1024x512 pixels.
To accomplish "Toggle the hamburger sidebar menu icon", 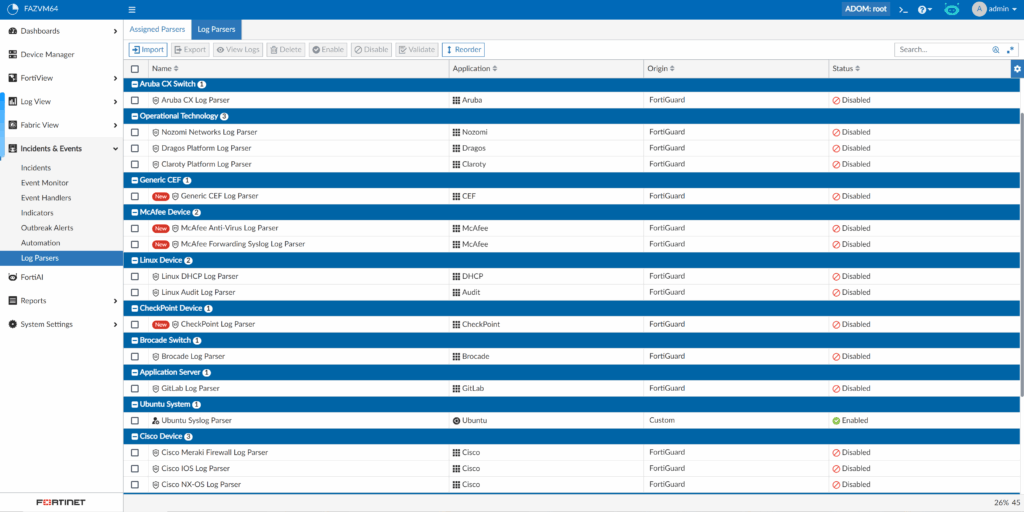I will [132, 10].
